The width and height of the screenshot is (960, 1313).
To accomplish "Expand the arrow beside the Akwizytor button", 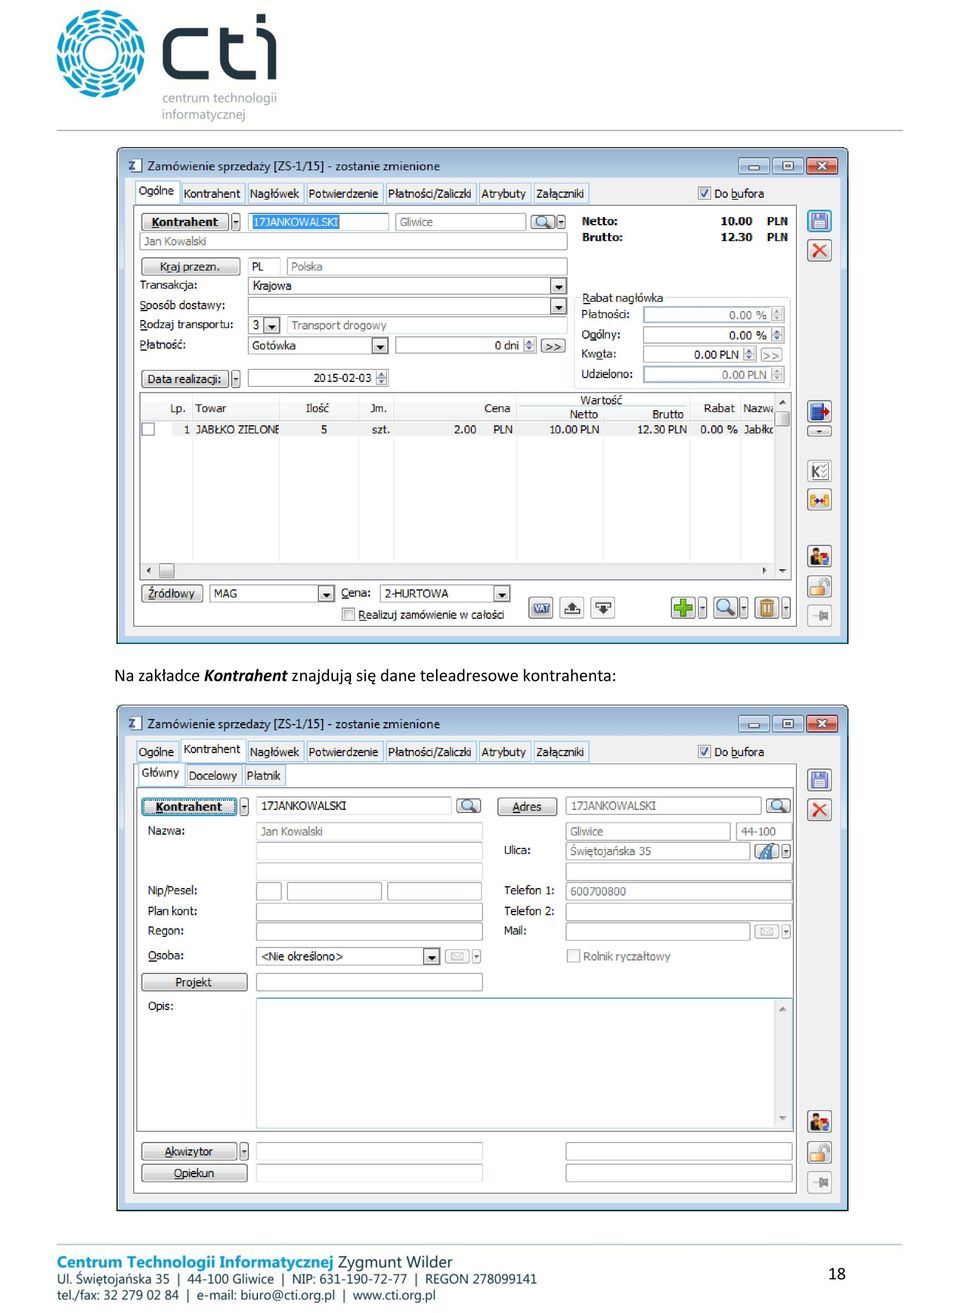I will point(243,1152).
